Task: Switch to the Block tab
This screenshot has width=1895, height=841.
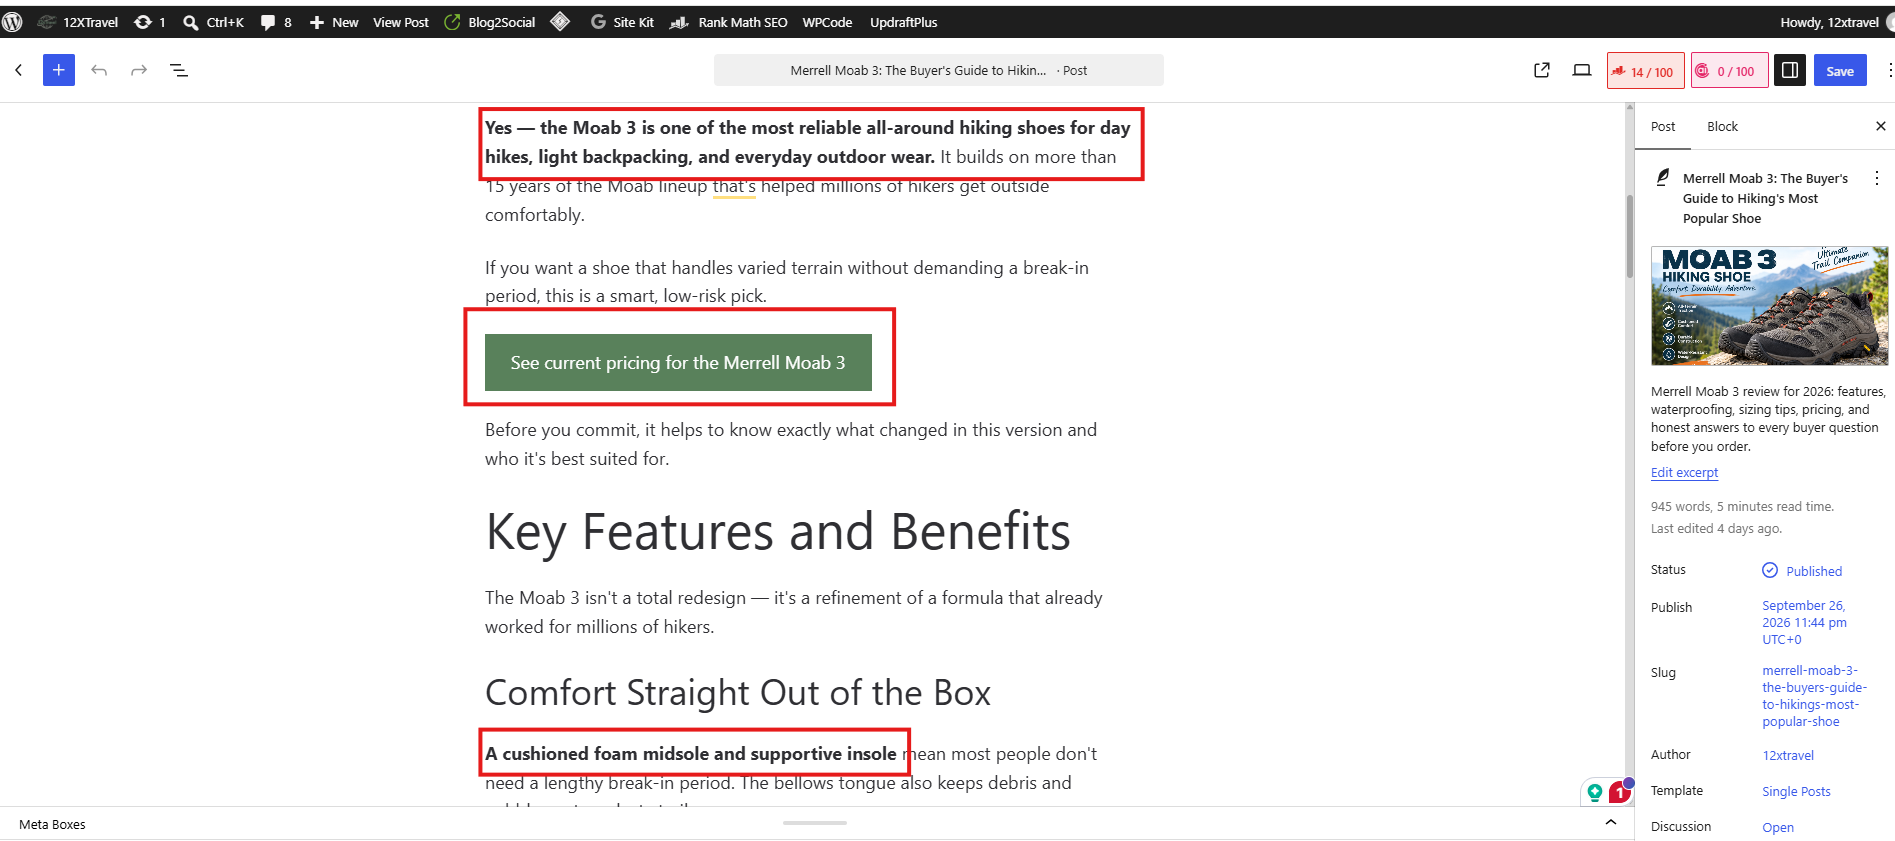Action: coord(1722,126)
